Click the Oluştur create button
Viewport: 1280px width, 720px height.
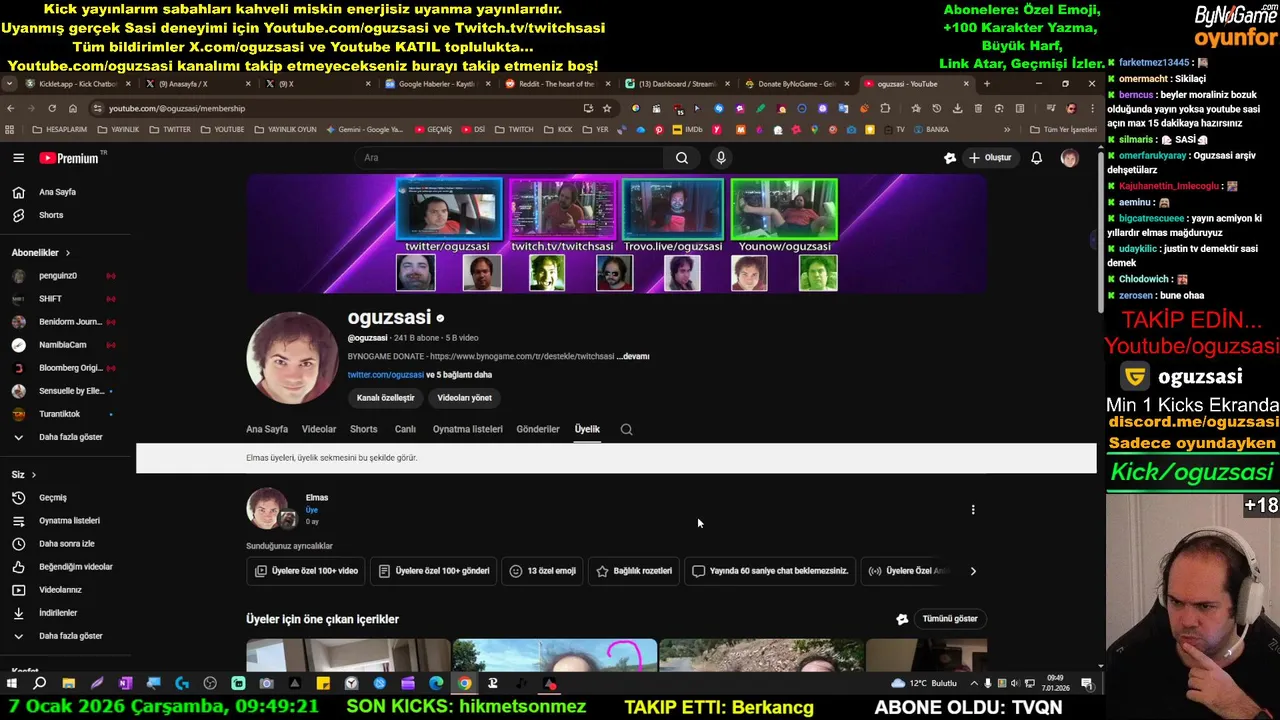click(x=990, y=158)
